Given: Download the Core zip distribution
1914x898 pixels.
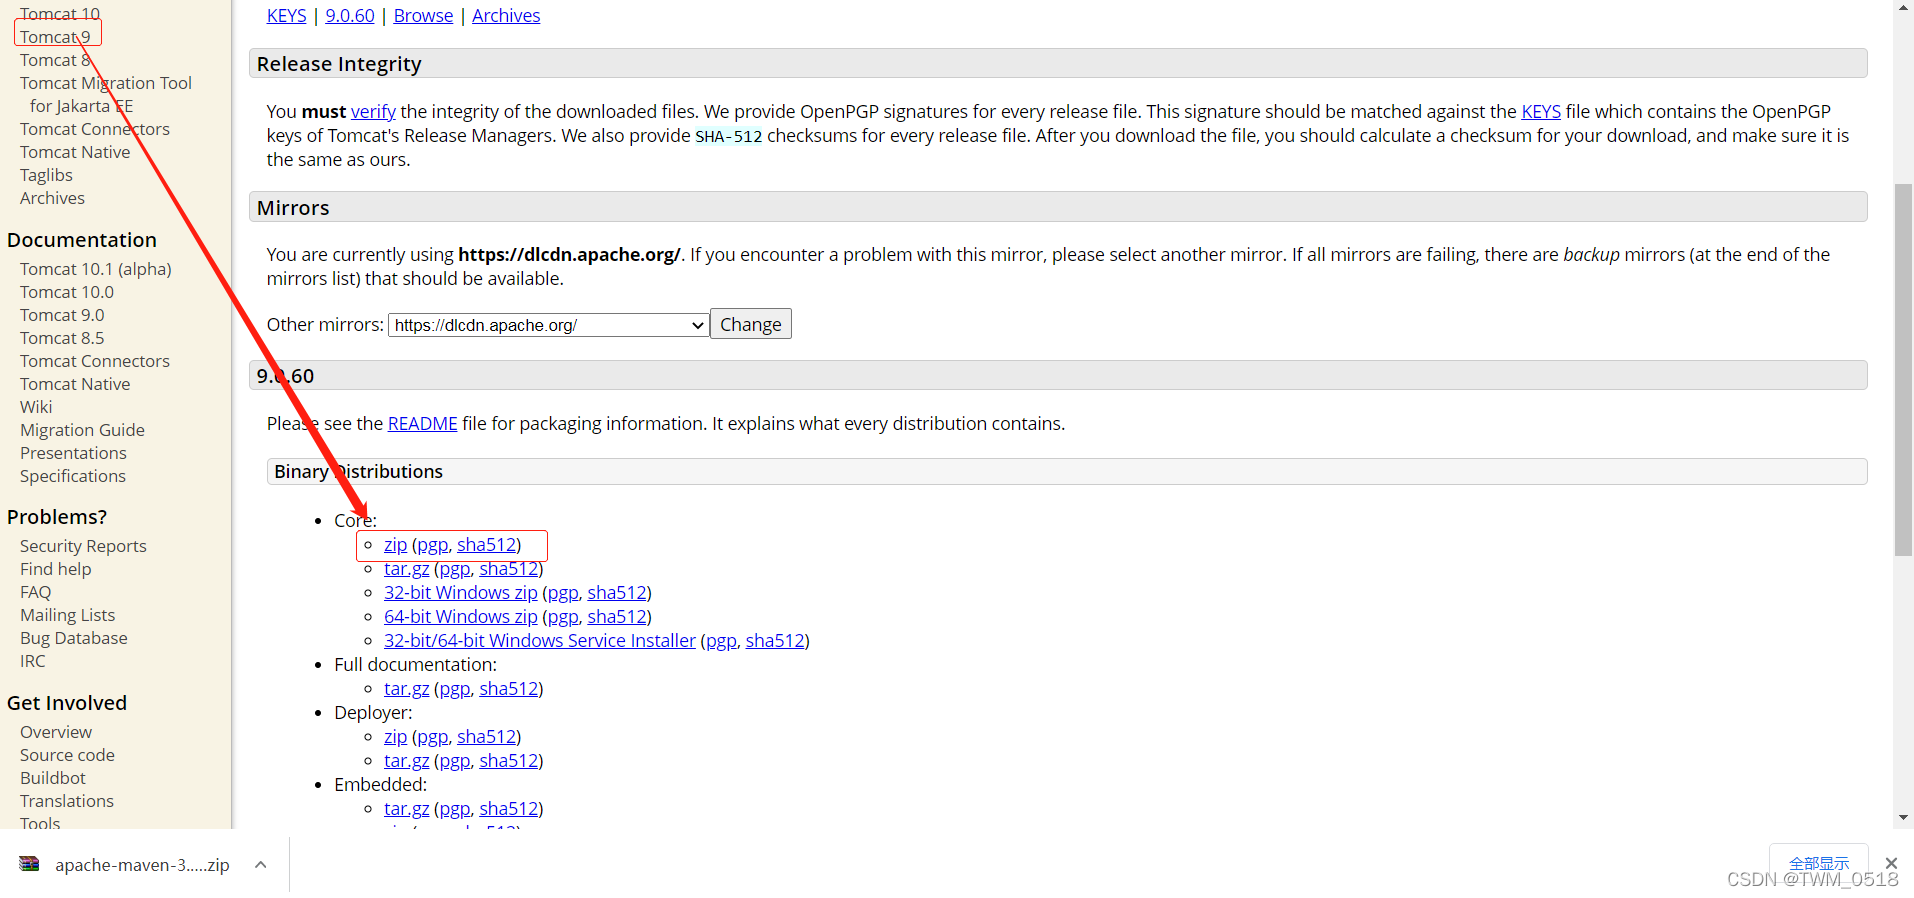Looking at the screenshot, I should (395, 545).
